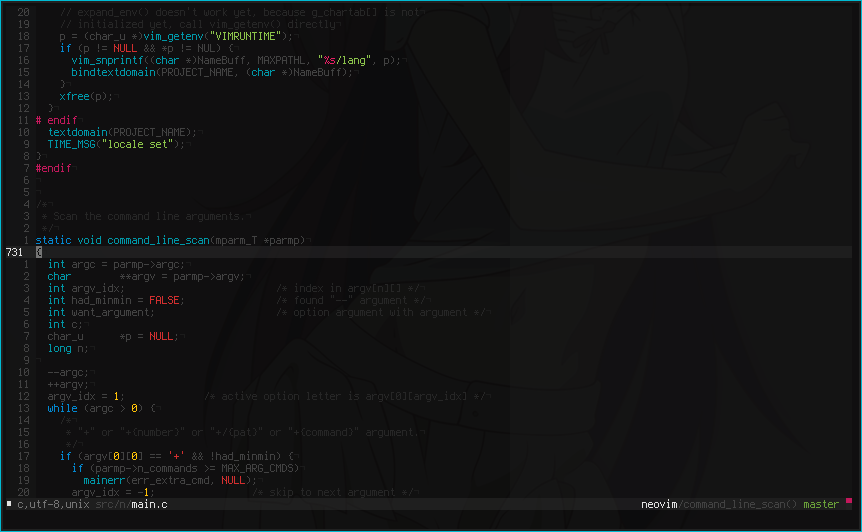Click 'int had_minmin = FALSE;' declaration

tap(116, 300)
